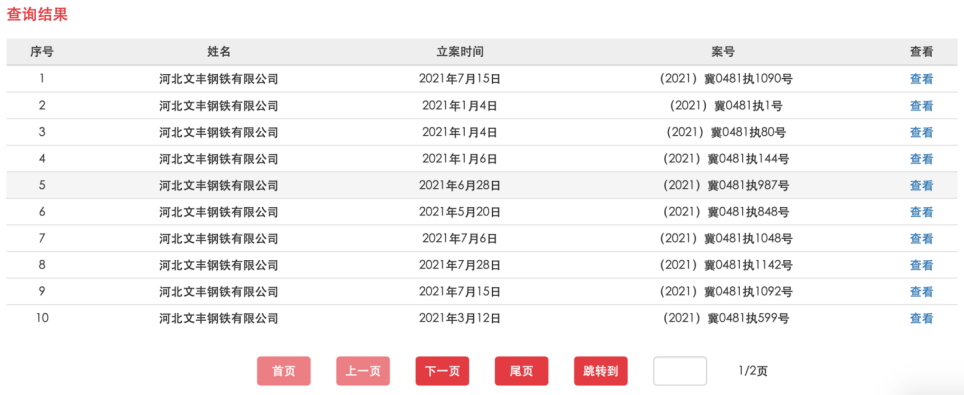Viewport: 964px width, 395px height.
Task: Click company name 河北文丰钢铁有限公司 in row 10
Action: 219,318
